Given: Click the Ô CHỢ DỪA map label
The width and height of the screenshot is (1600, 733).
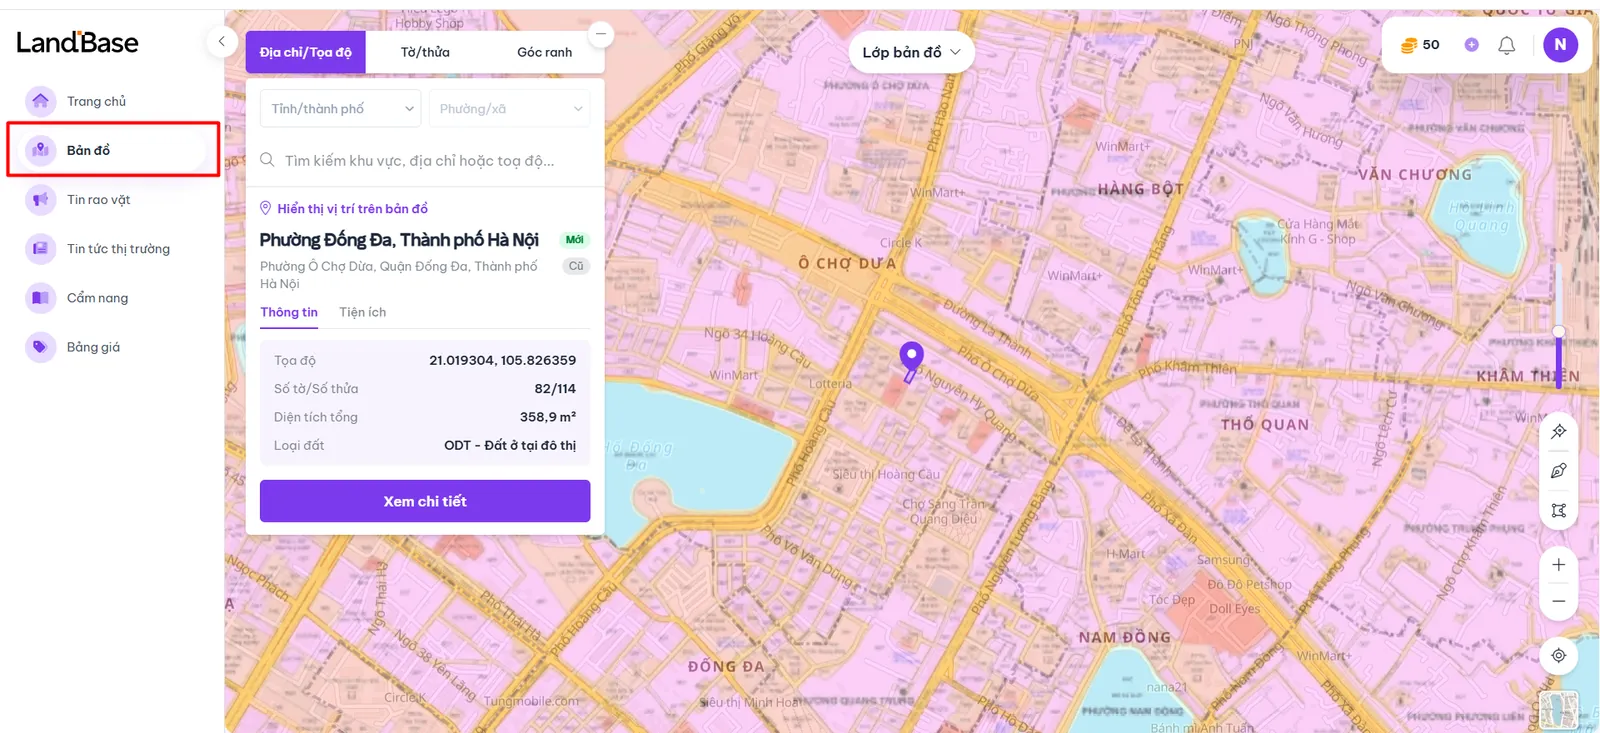Looking at the screenshot, I should (x=847, y=263).
